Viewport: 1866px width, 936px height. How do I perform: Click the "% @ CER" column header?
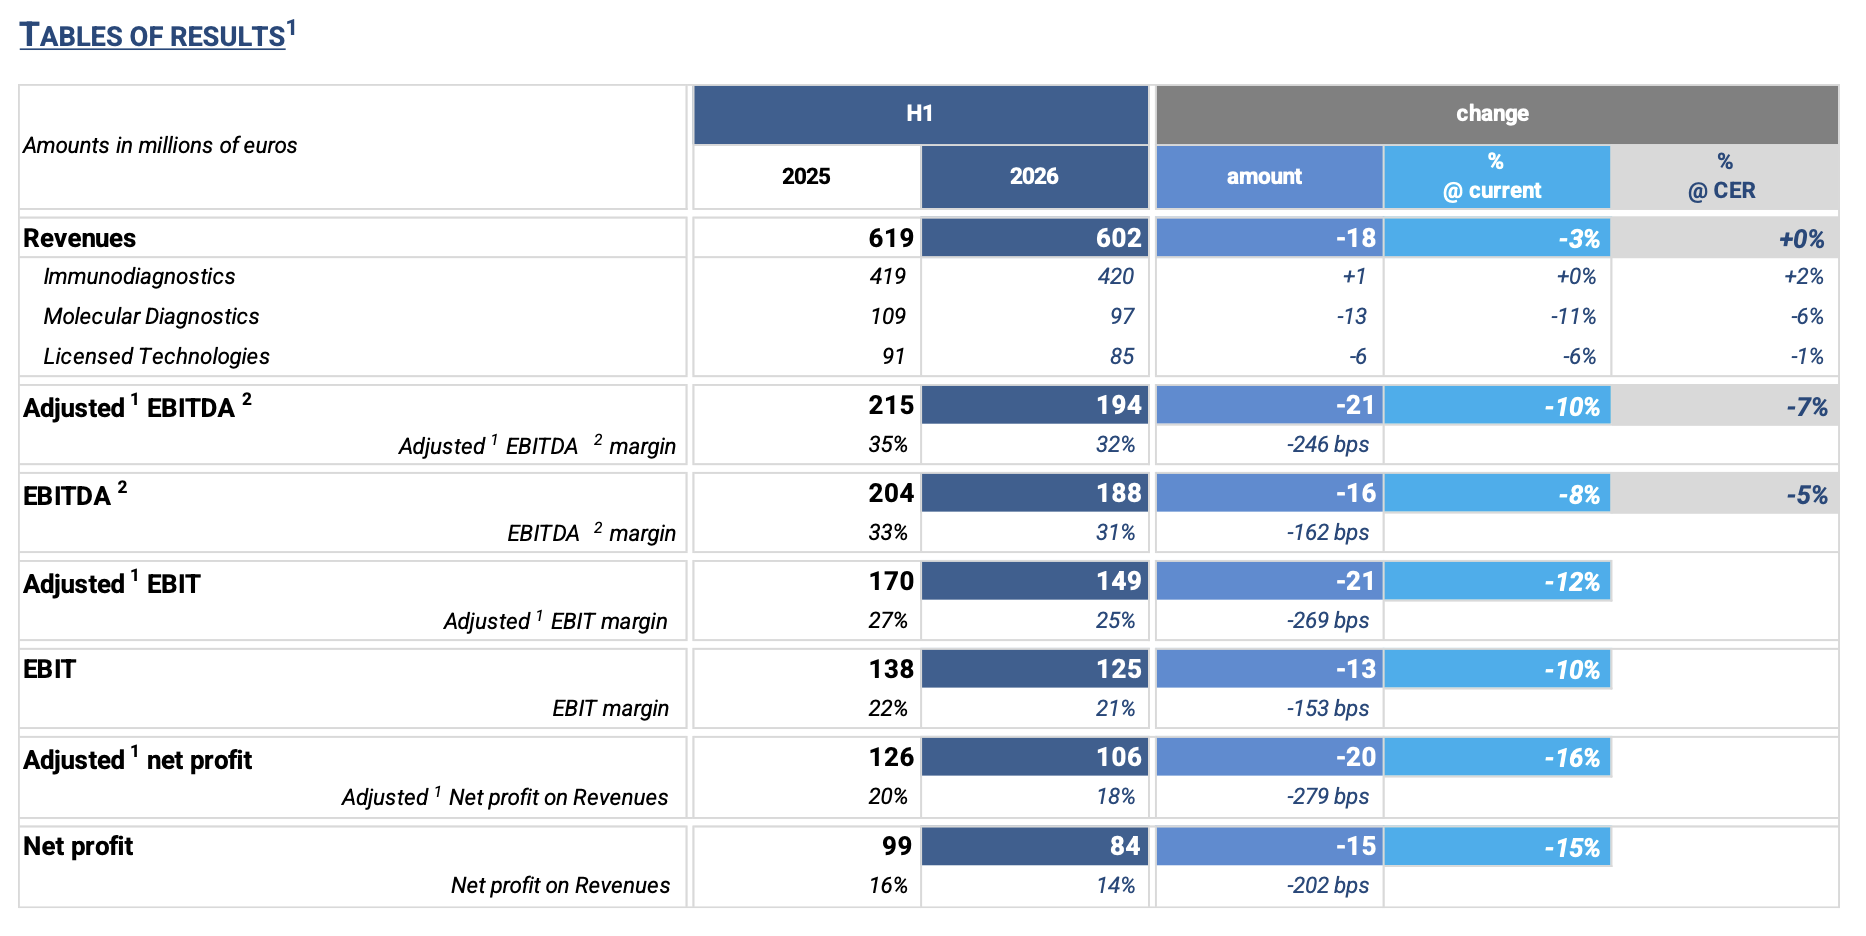click(x=1724, y=177)
